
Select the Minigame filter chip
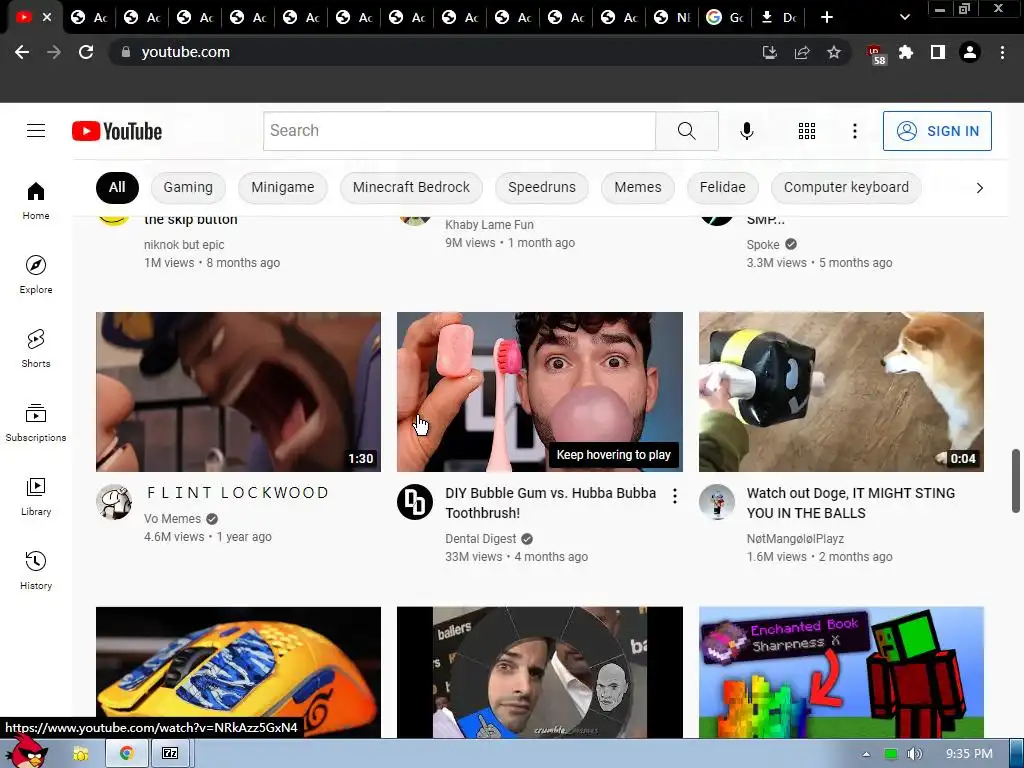click(x=283, y=187)
